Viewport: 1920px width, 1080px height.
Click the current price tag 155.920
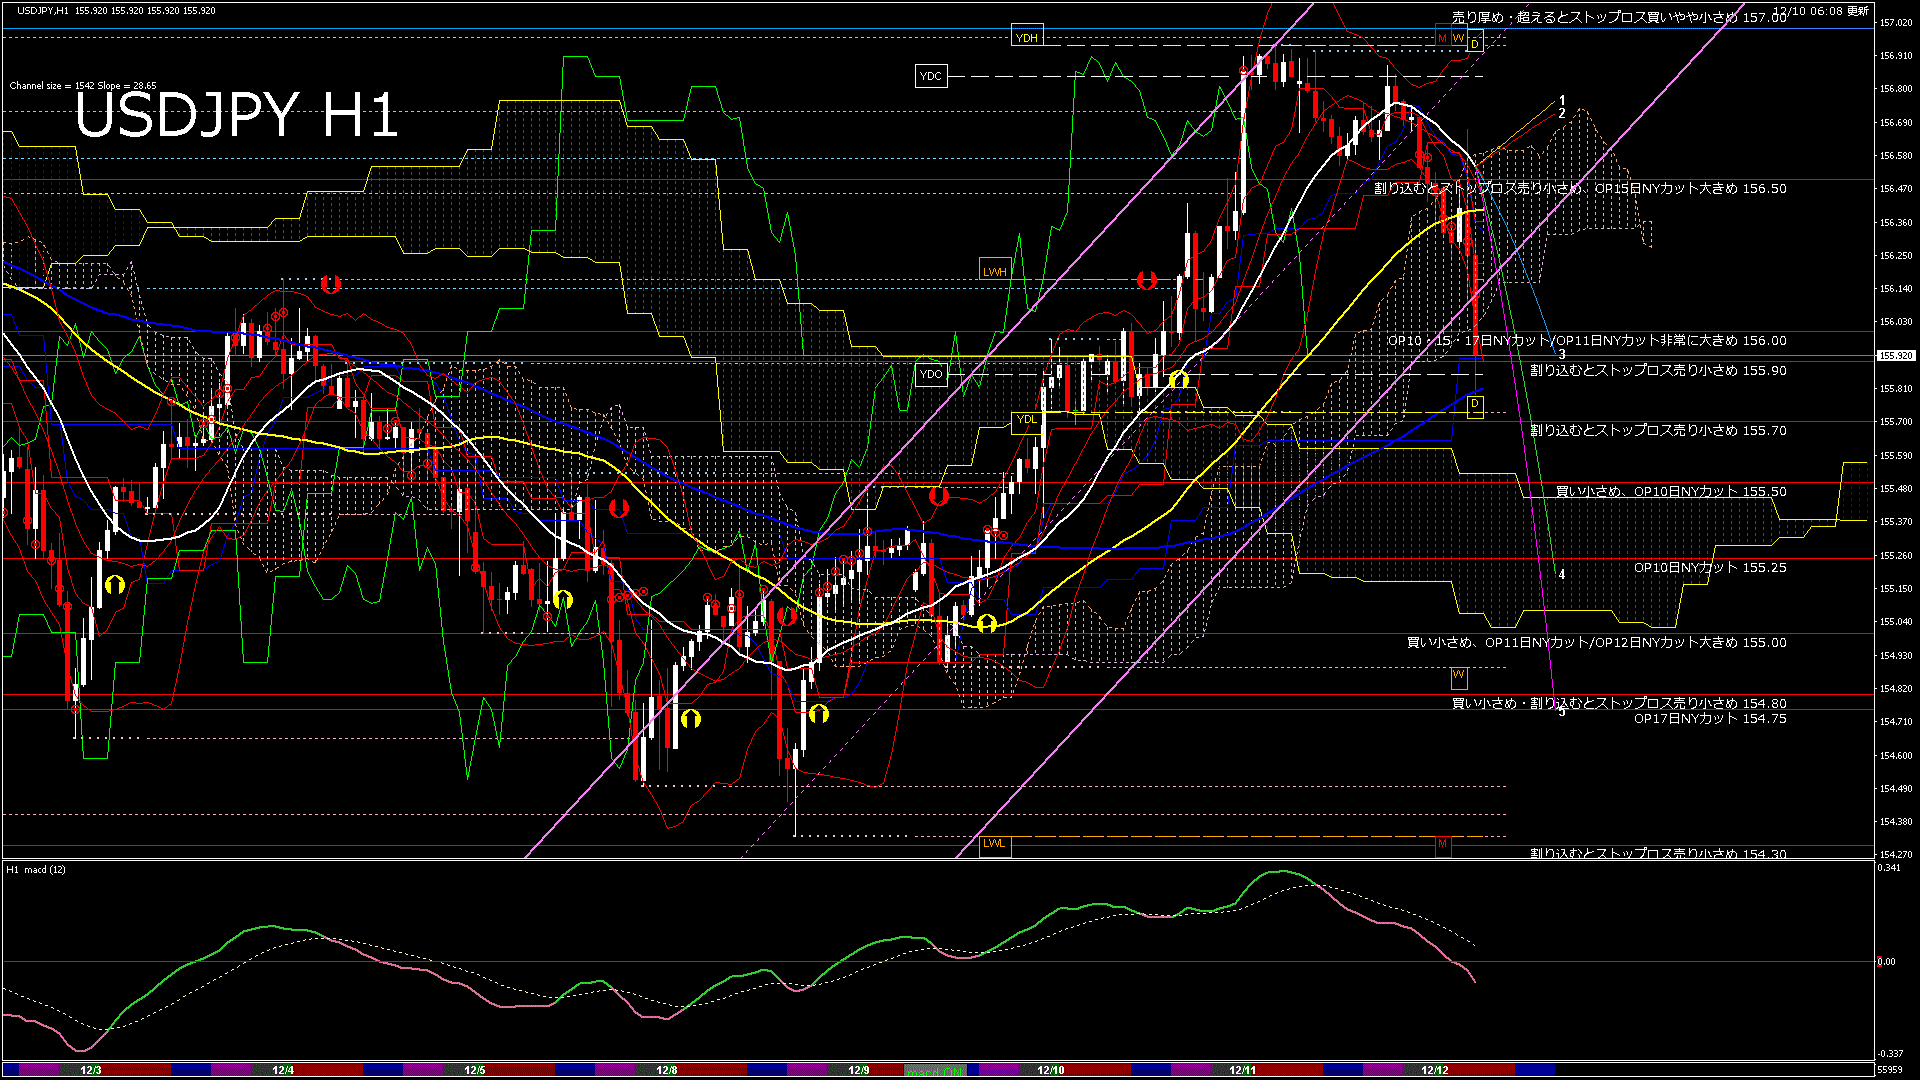1896,355
